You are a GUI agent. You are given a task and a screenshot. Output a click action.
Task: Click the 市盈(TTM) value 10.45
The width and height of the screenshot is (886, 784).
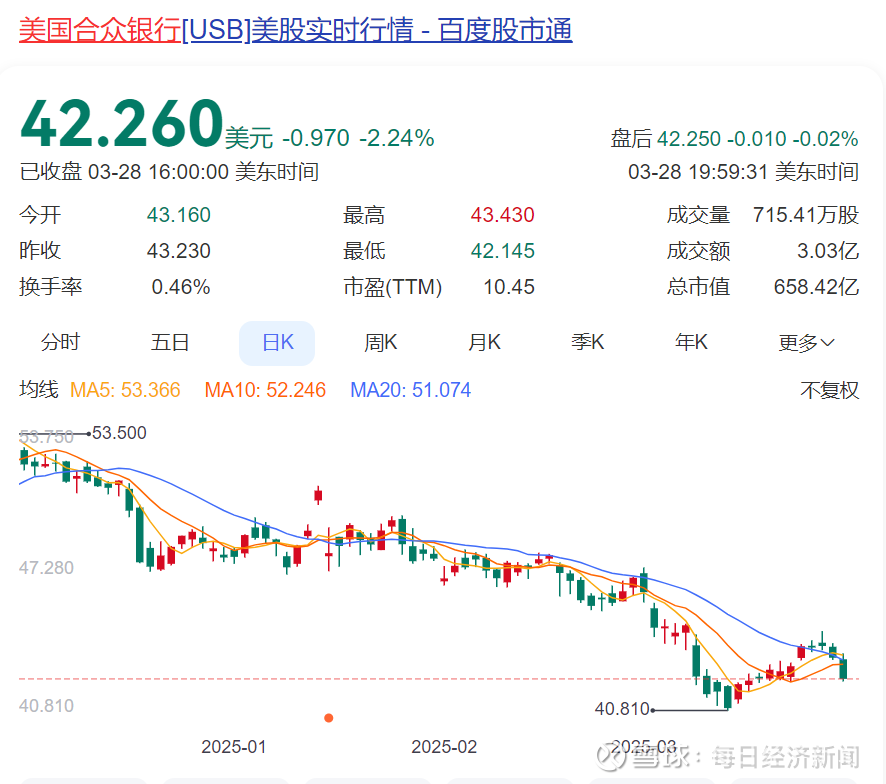click(x=509, y=287)
